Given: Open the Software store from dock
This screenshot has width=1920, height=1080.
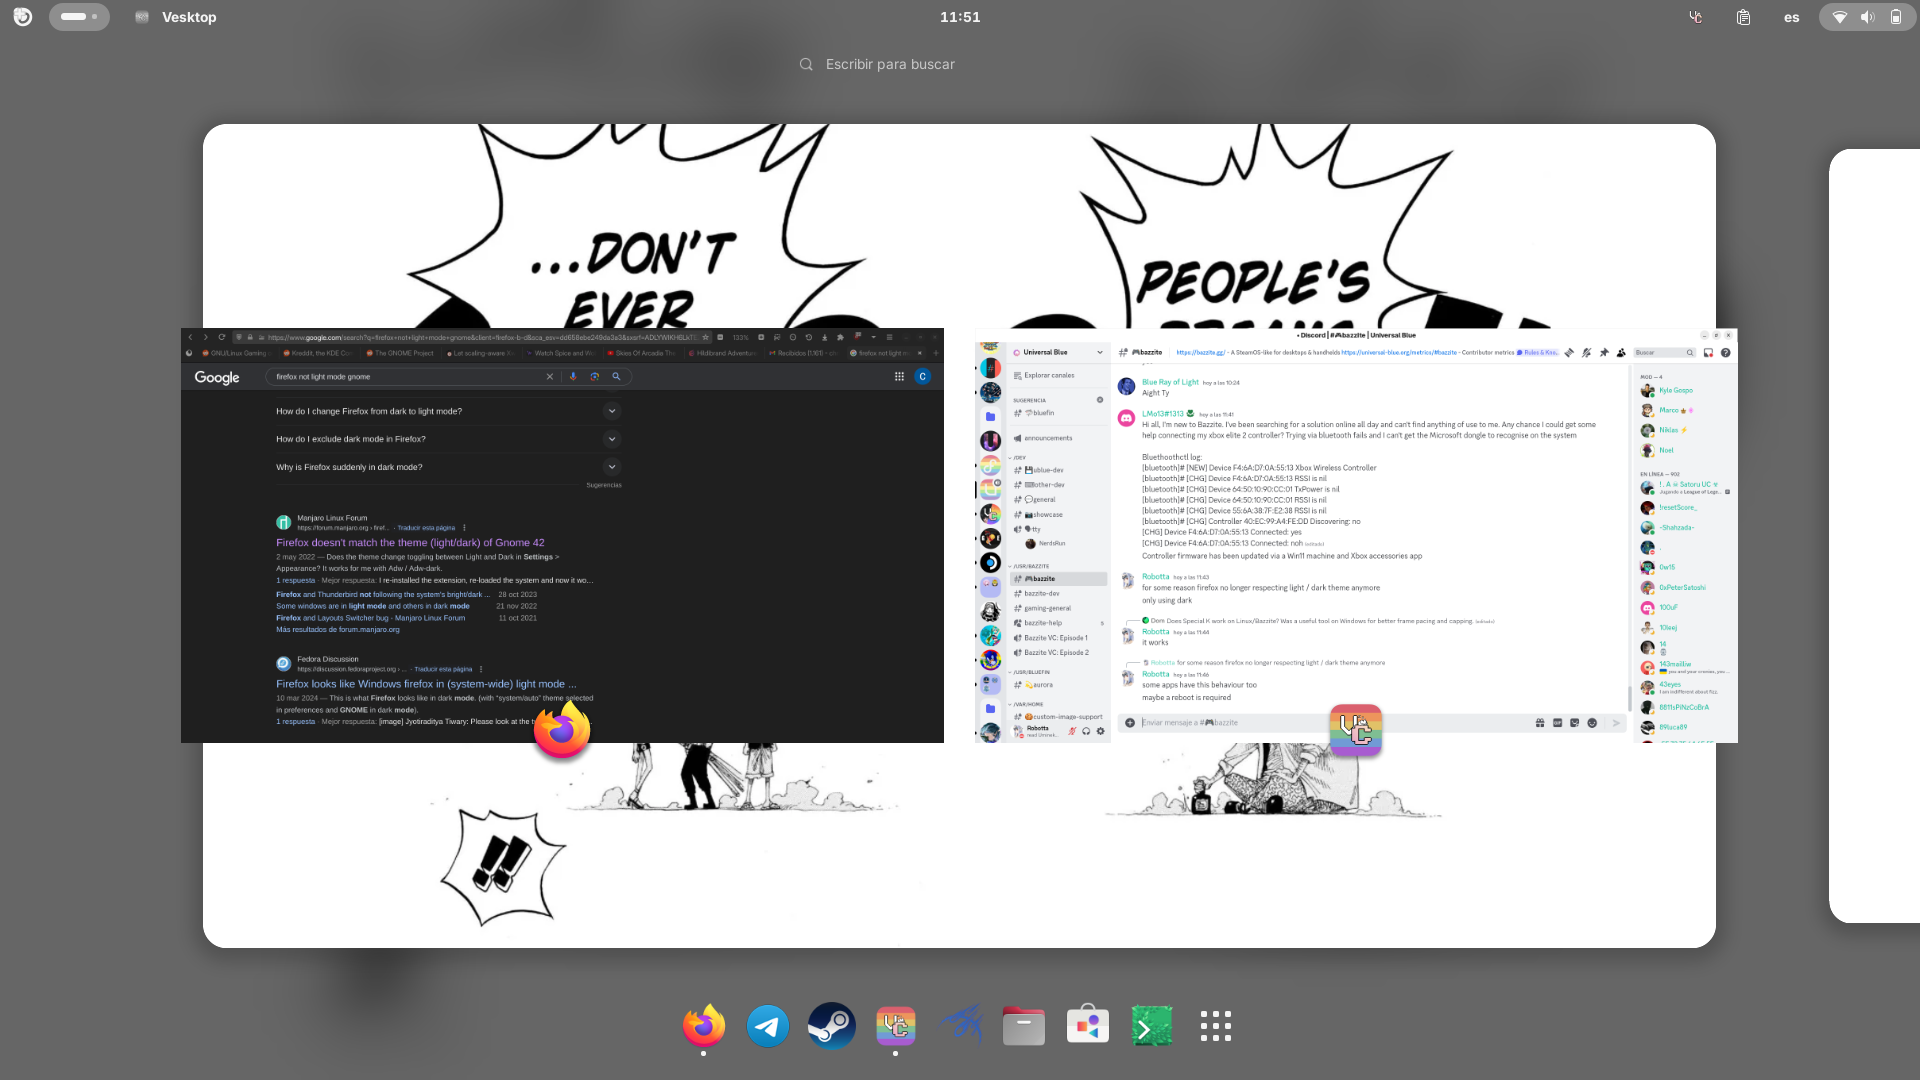Looking at the screenshot, I should tap(1088, 1026).
